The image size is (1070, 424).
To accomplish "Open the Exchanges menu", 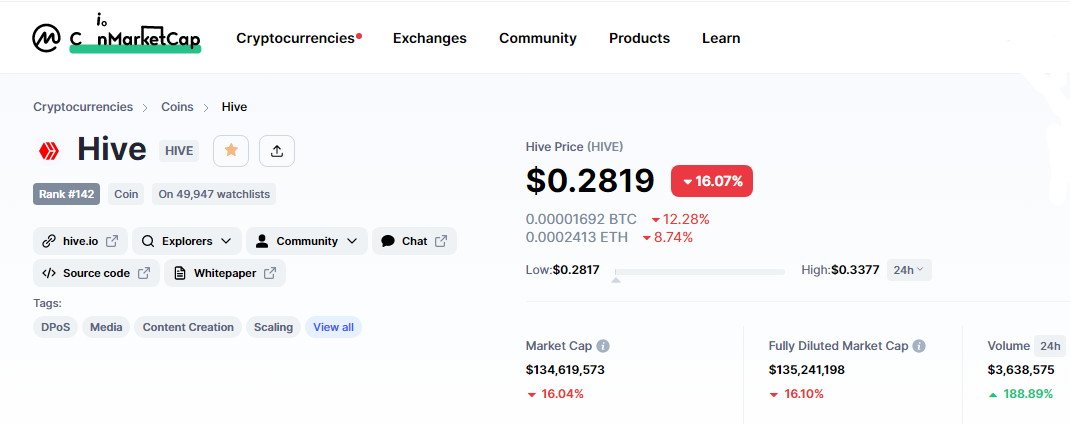I will pos(430,38).
